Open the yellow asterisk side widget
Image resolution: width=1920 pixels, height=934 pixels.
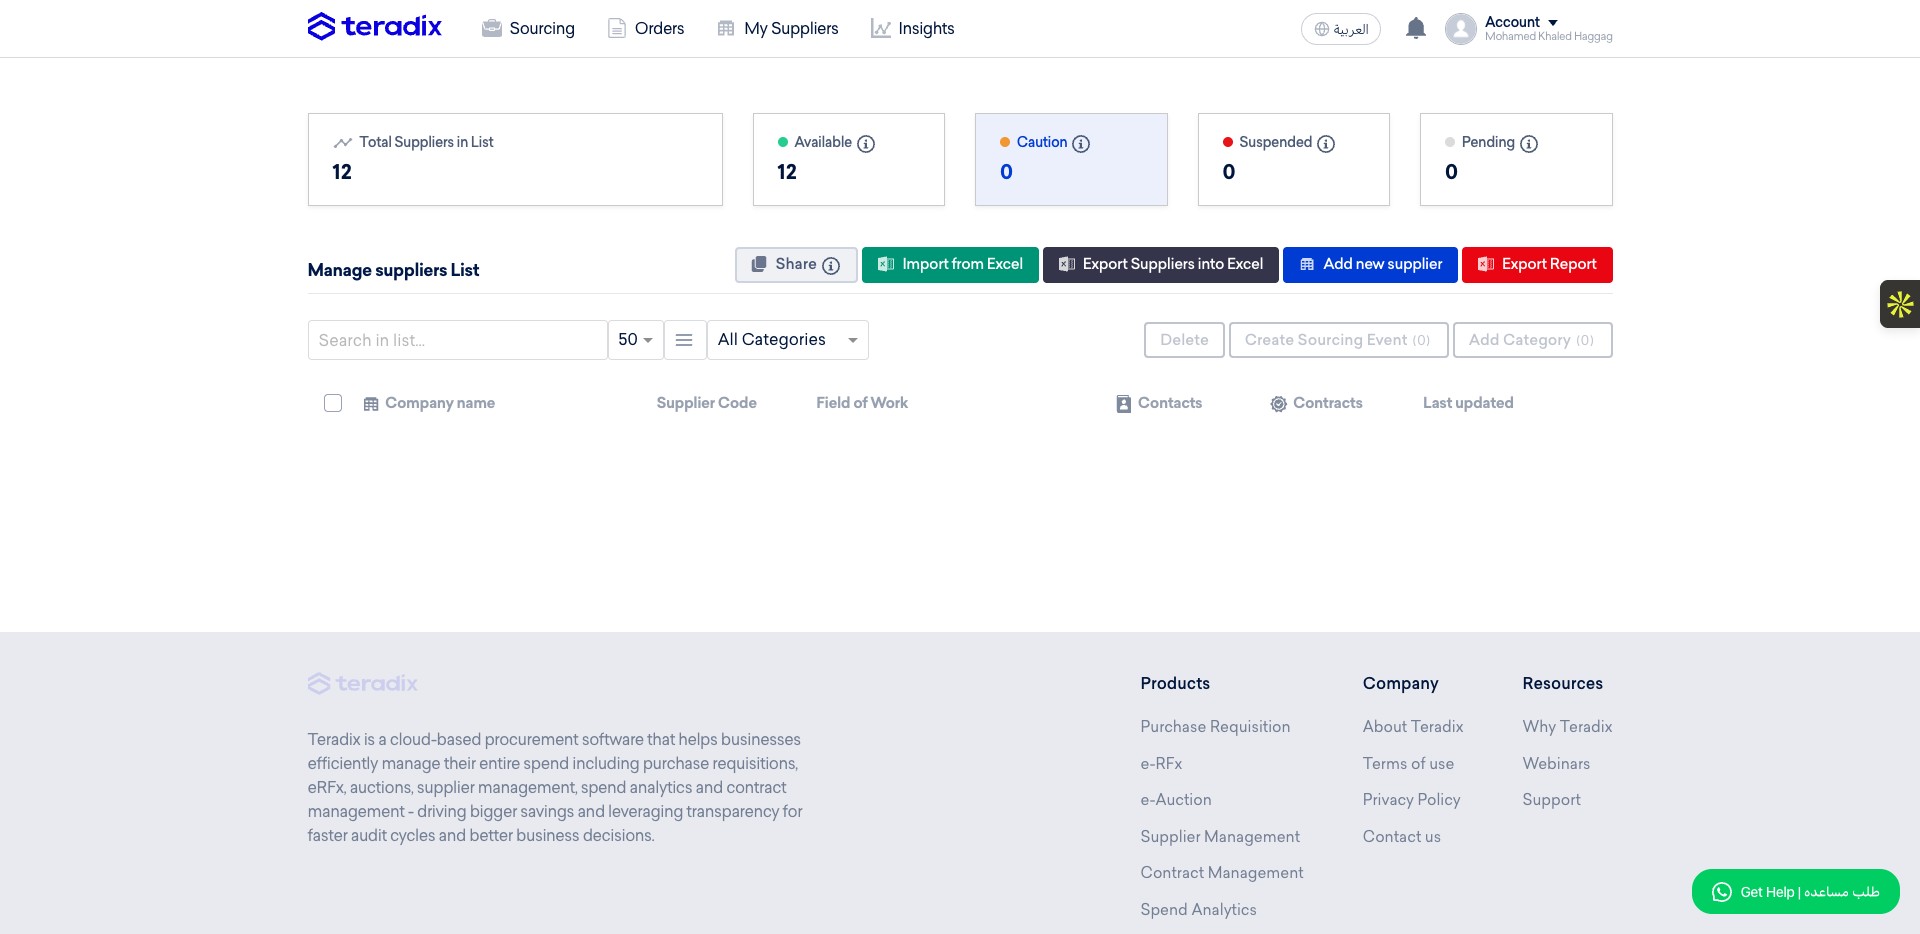tap(1900, 304)
